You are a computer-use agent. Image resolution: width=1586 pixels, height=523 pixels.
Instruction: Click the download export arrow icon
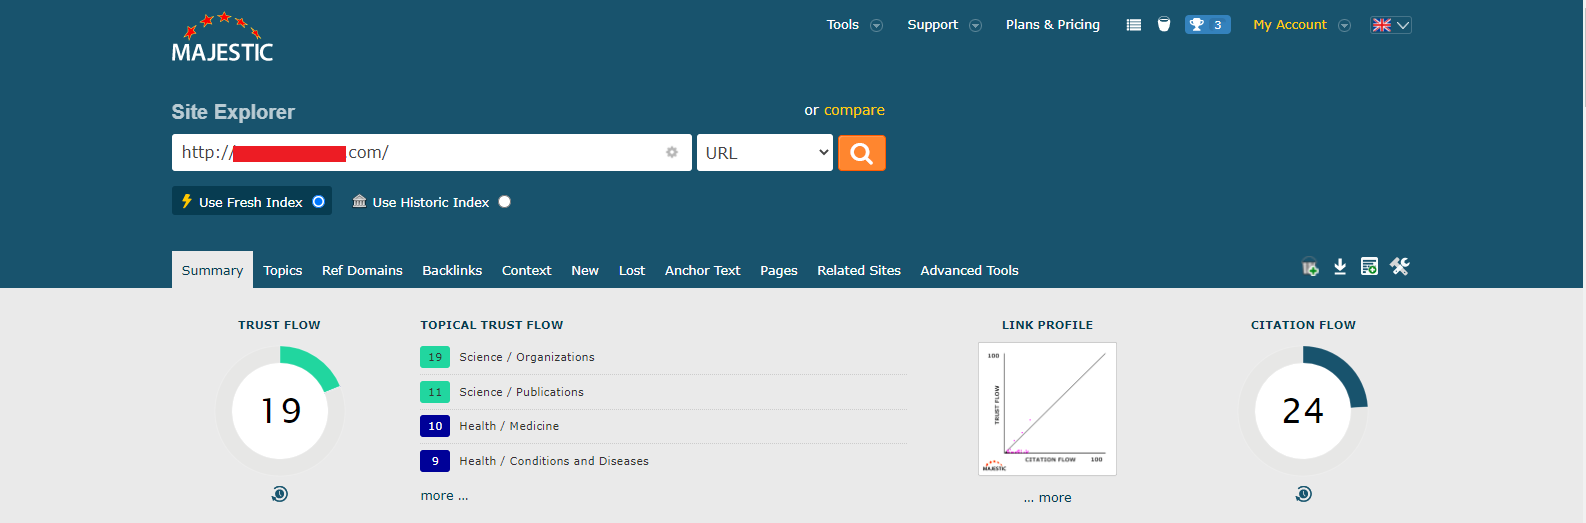tap(1340, 267)
